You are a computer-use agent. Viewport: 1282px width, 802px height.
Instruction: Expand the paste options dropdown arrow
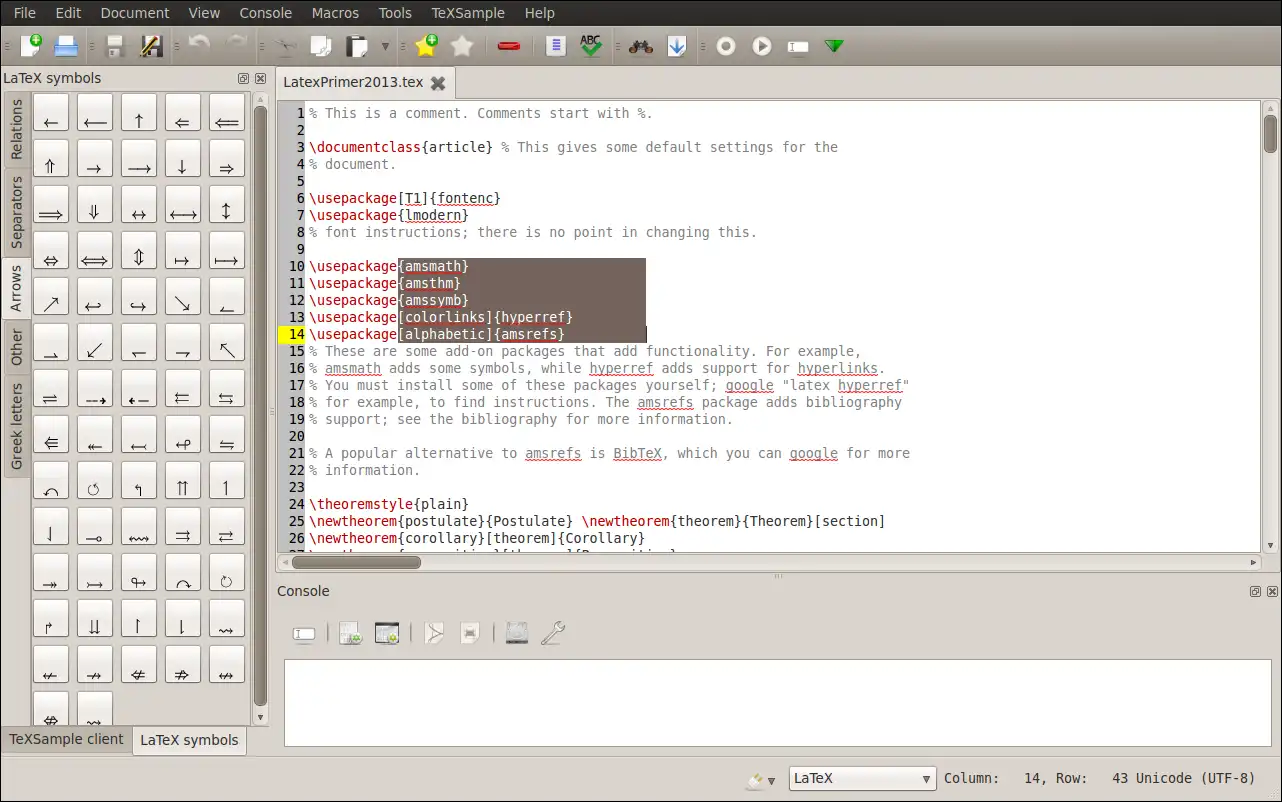(385, 47)
